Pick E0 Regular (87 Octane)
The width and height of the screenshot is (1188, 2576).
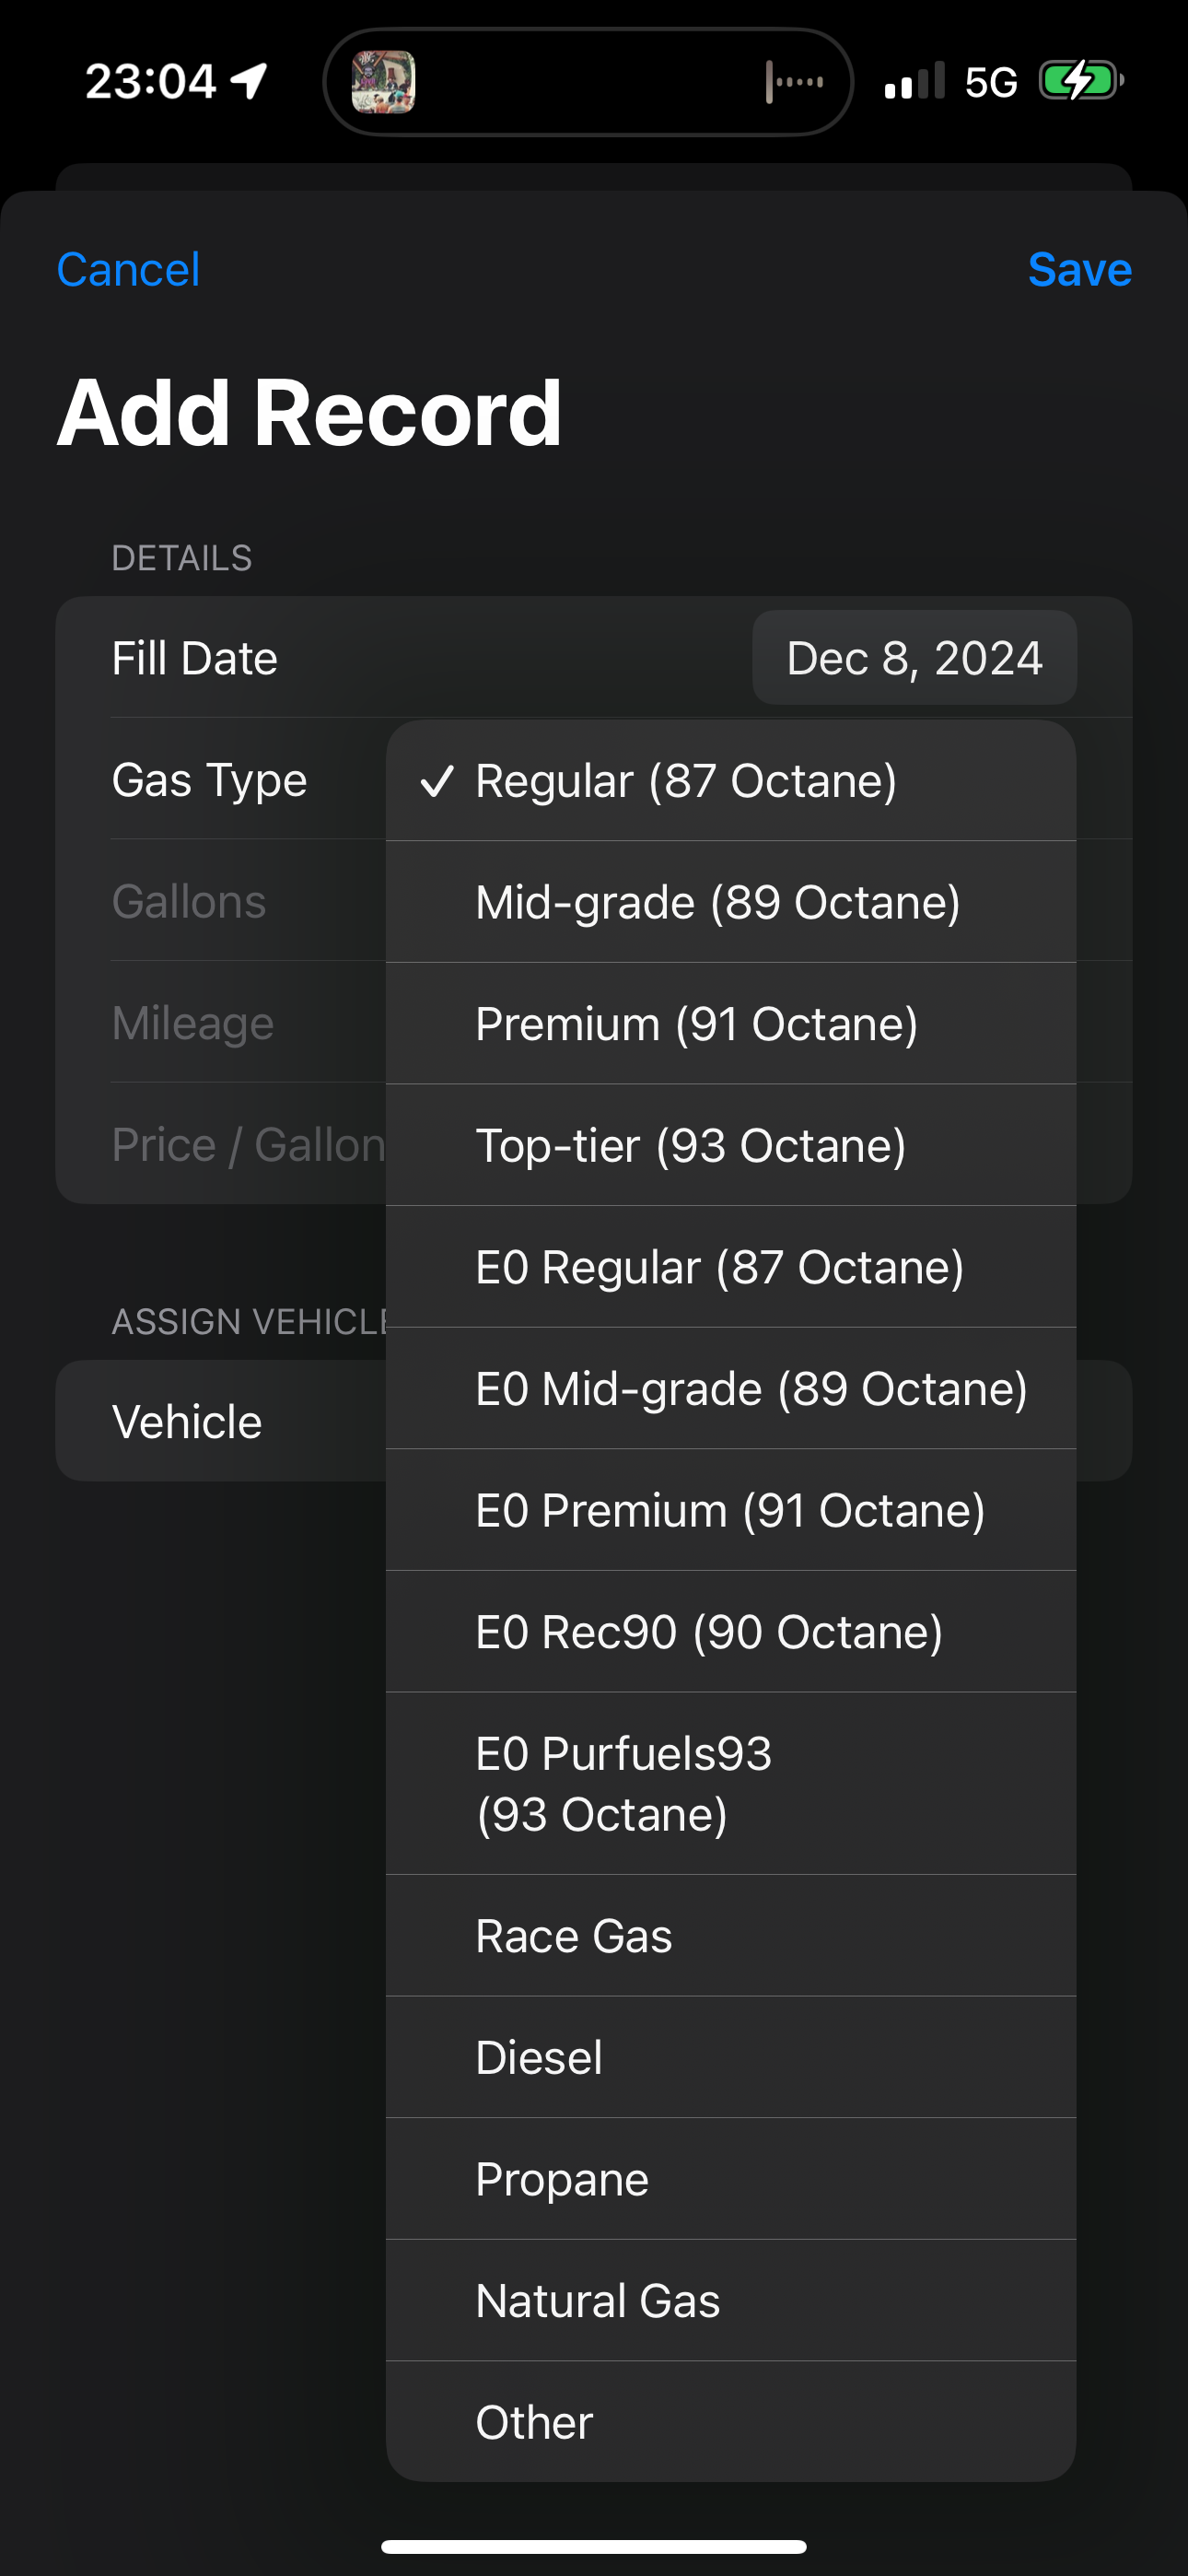731,1267
